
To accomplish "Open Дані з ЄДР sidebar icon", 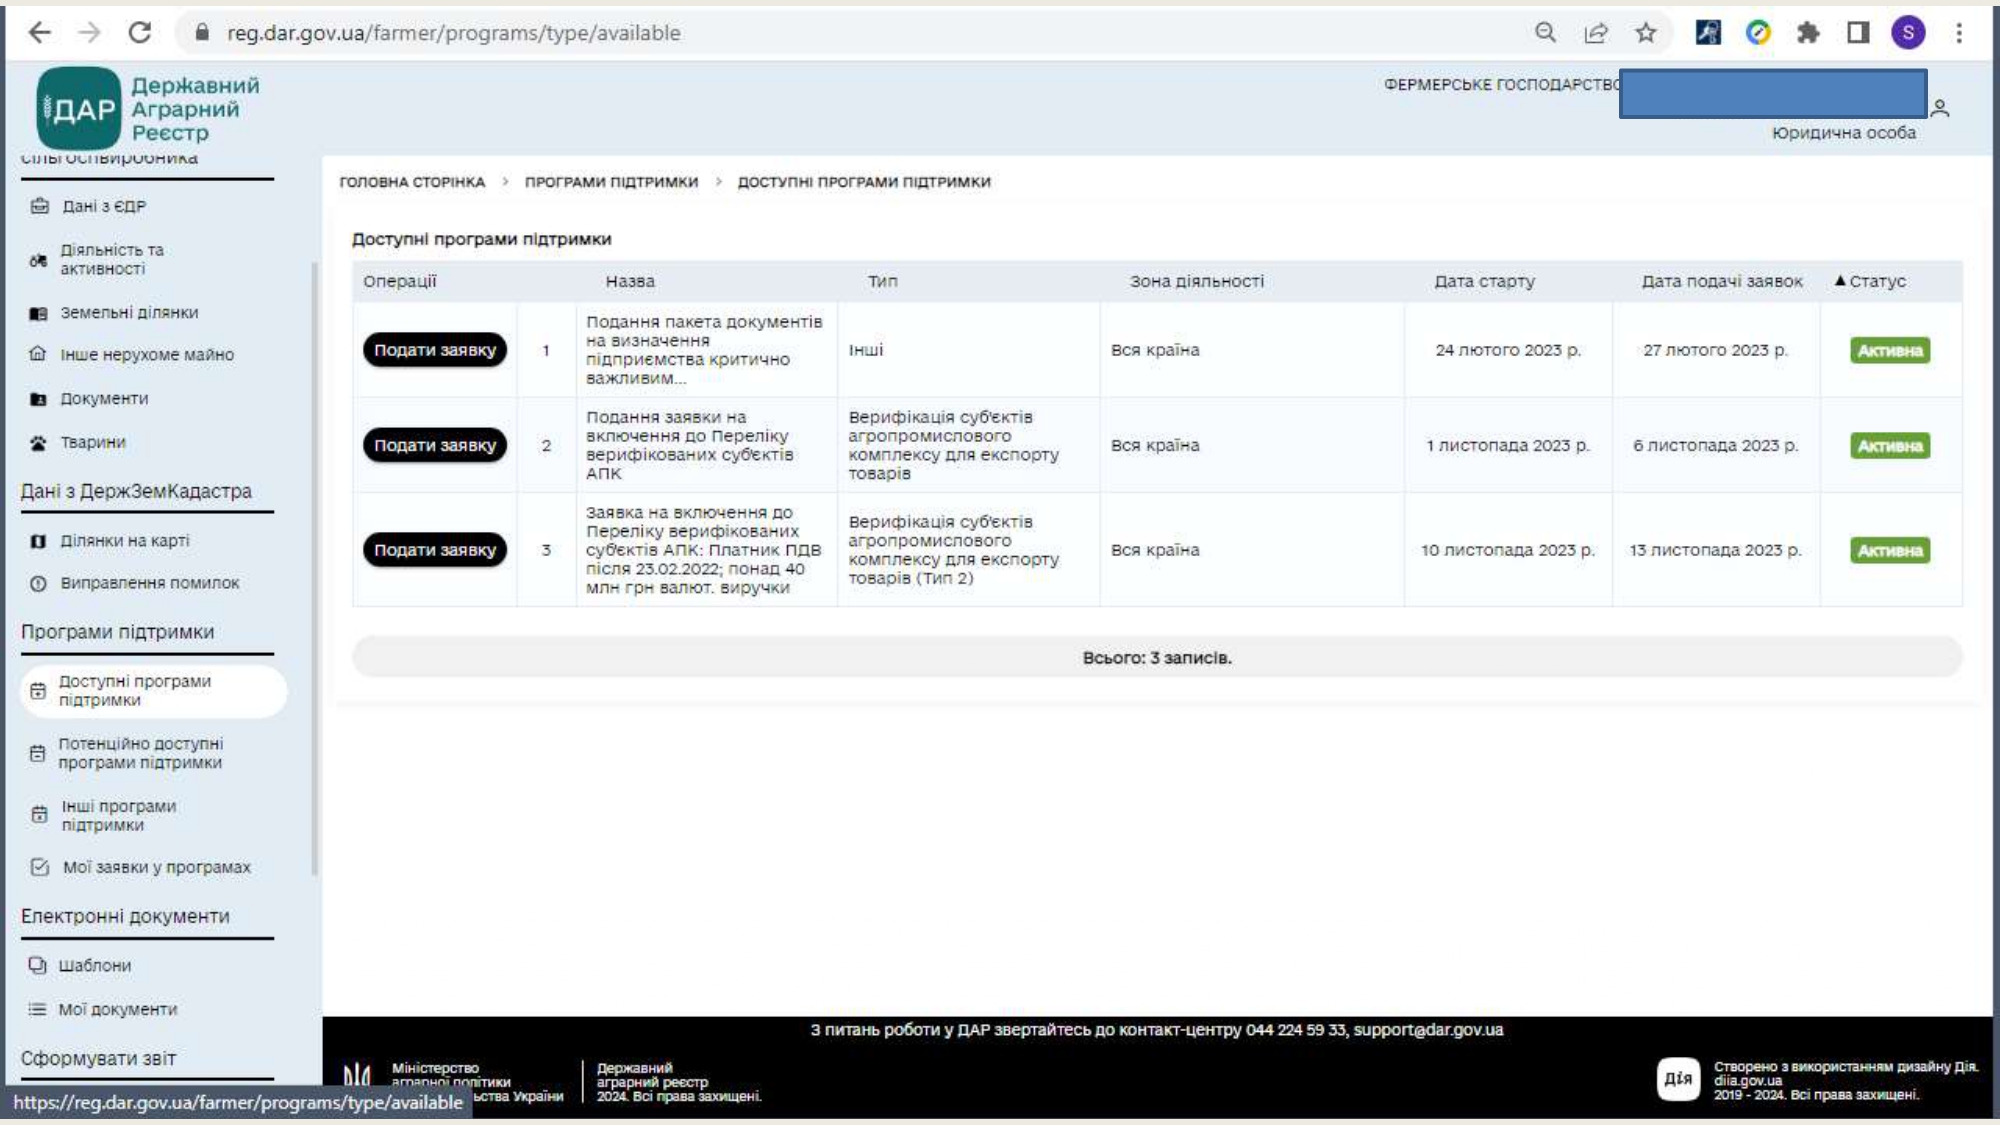I will coord(39,206).
